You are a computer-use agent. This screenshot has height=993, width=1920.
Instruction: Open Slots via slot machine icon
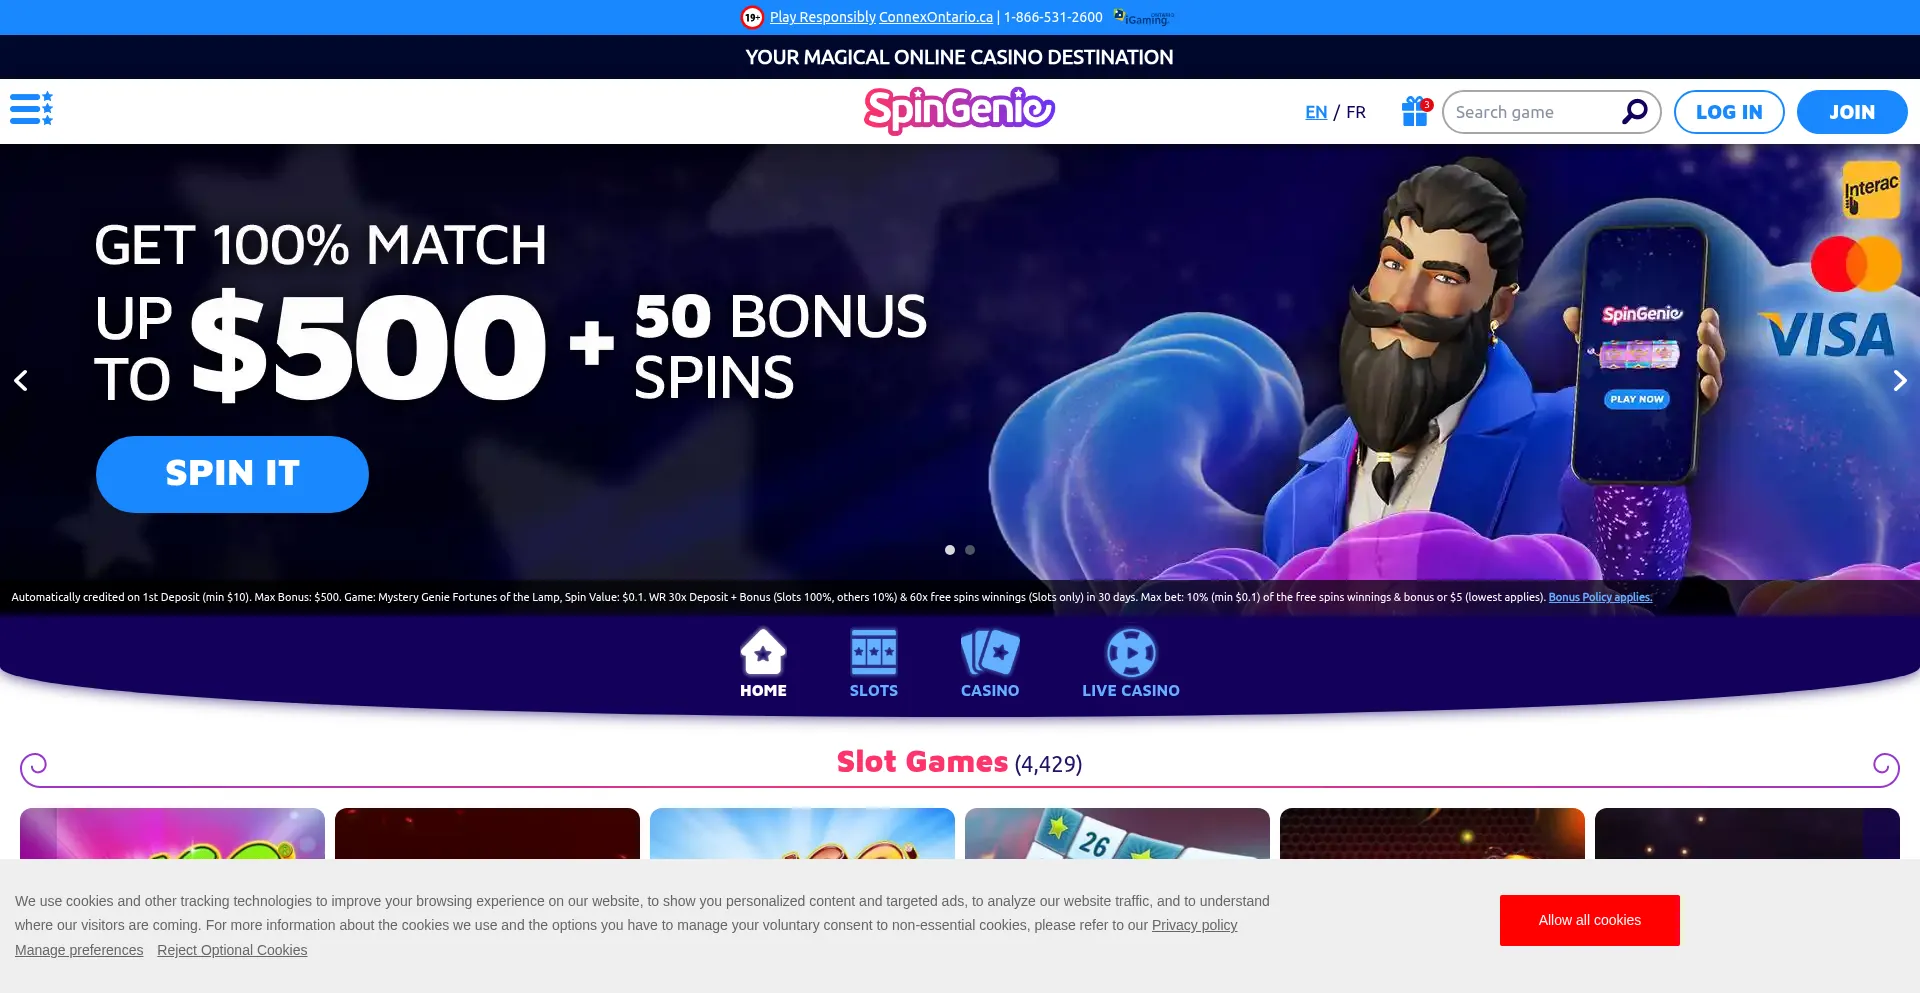pos(874,653)
